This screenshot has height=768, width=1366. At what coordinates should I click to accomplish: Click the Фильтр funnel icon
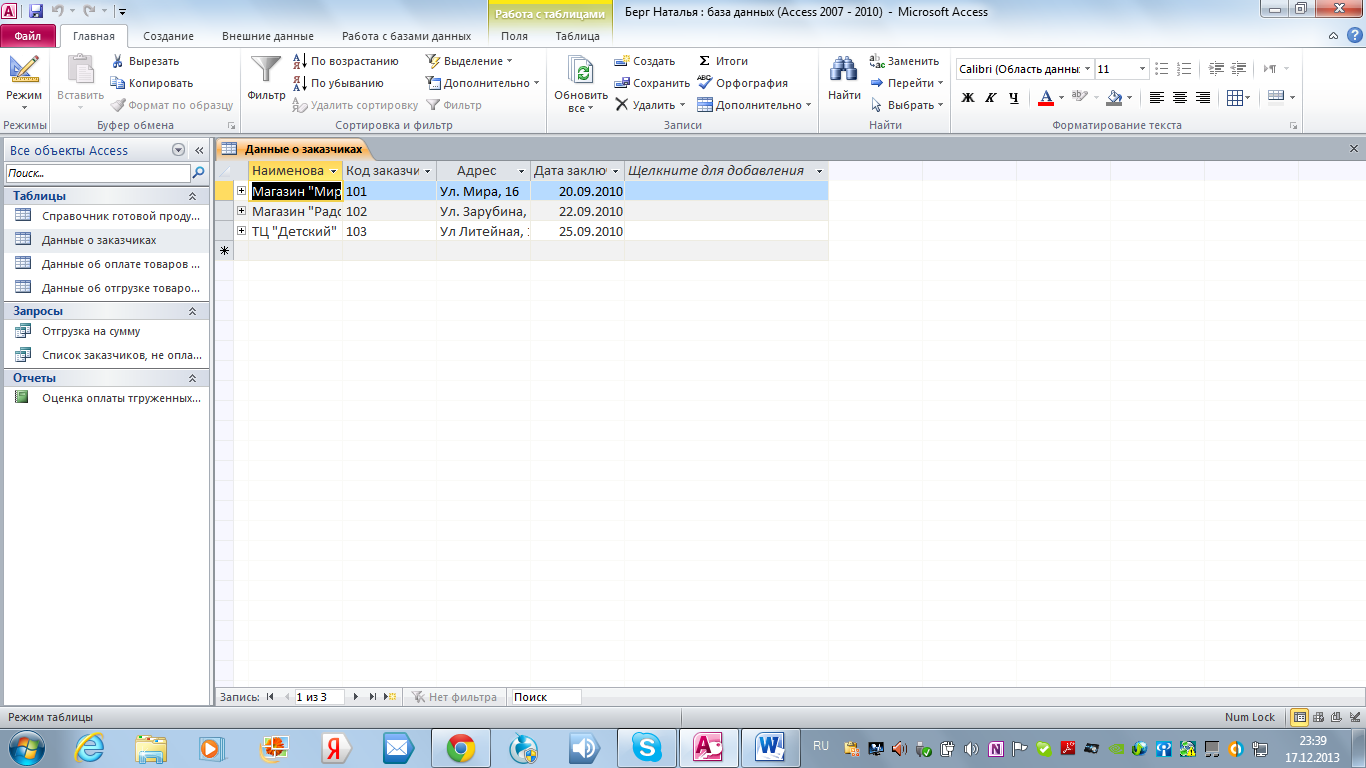[x=266, y=70]
